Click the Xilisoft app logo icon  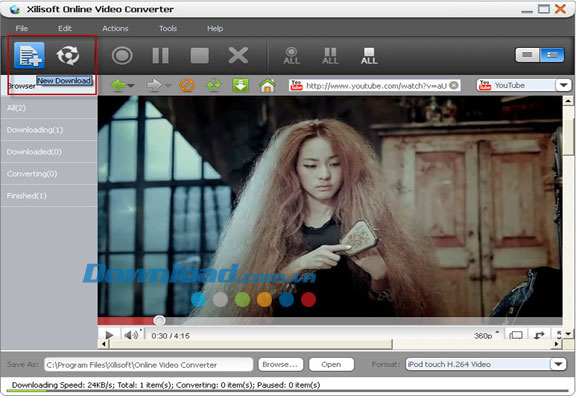coord(15,9)
